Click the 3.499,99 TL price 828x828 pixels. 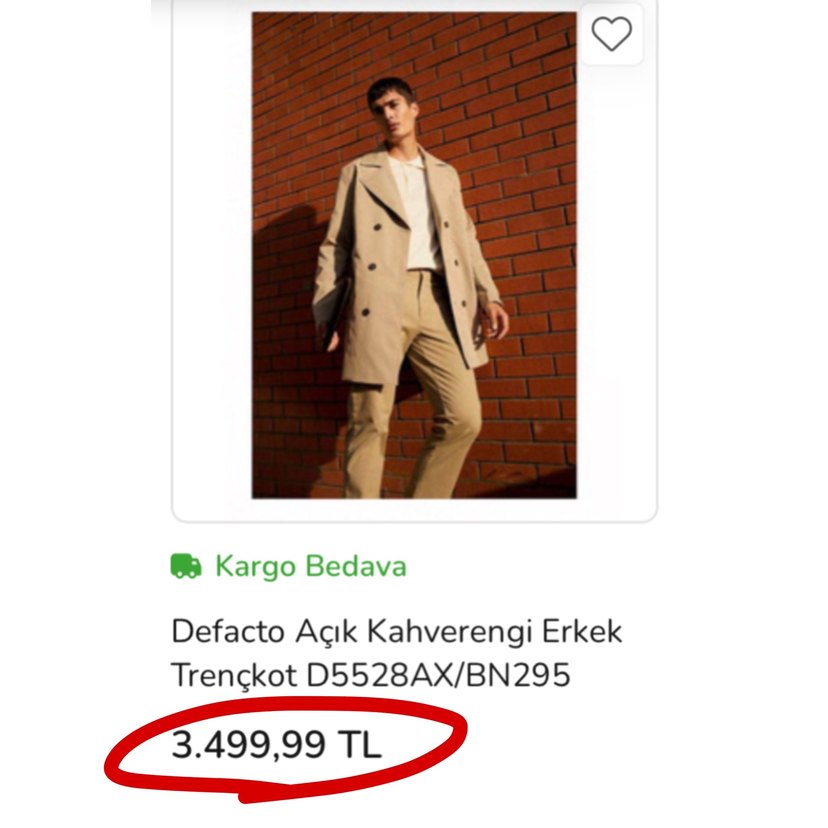click(x=276, y=745)
